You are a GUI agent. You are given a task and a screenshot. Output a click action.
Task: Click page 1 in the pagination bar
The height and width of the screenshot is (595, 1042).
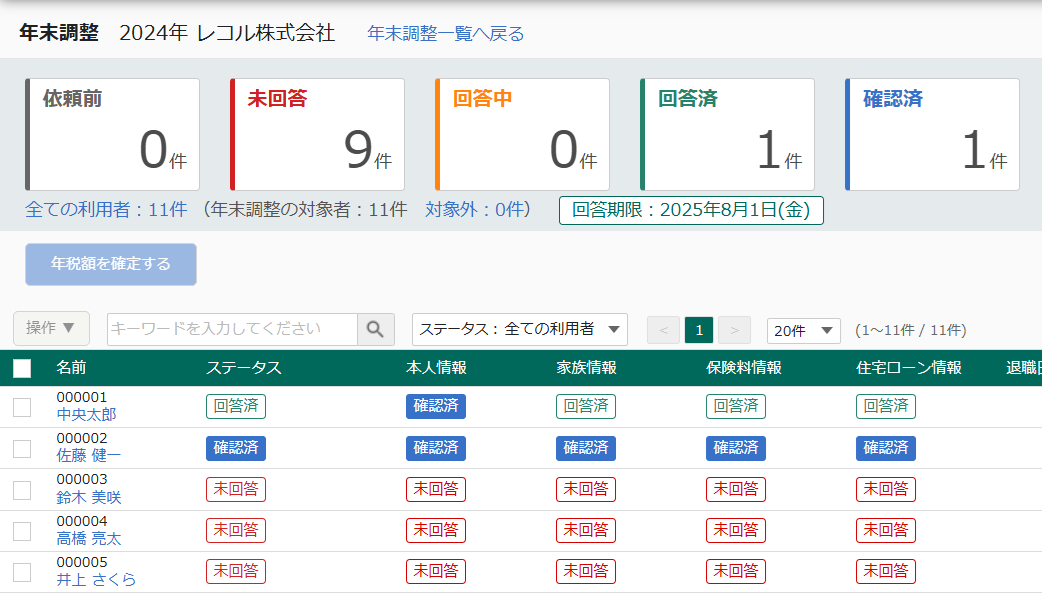click(698, 328)
